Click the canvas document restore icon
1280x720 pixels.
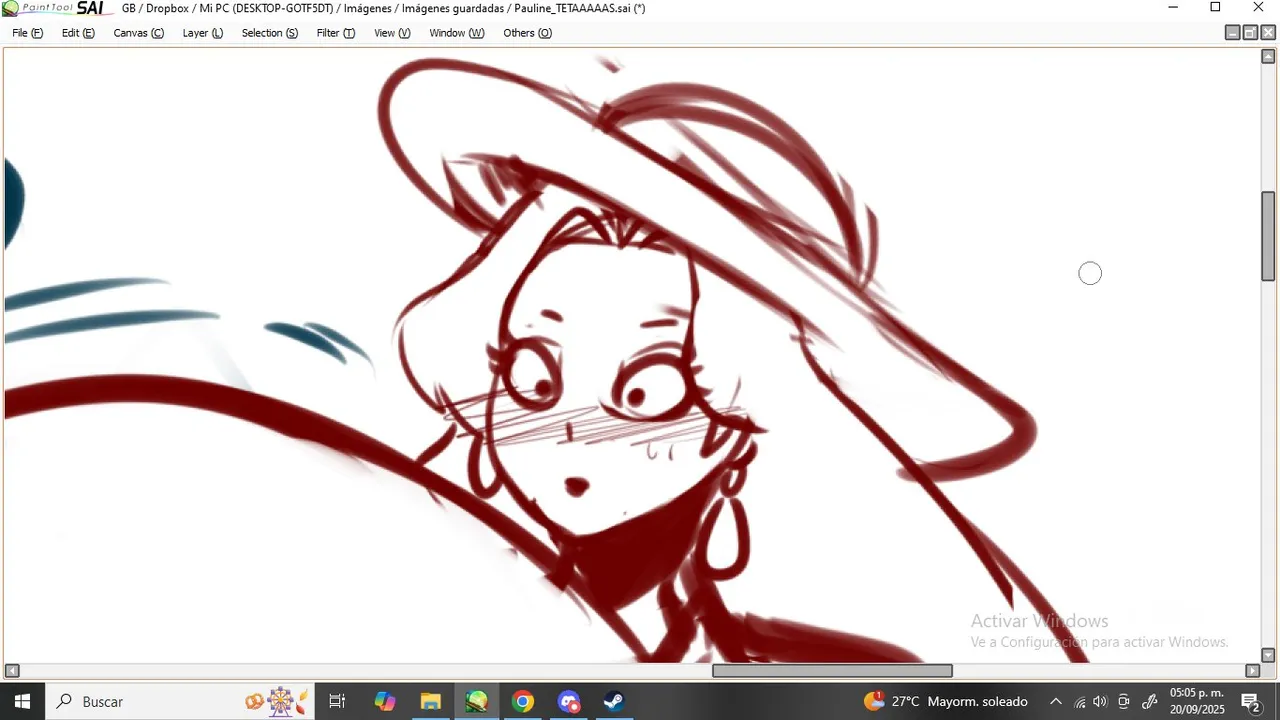(1250, 33)
